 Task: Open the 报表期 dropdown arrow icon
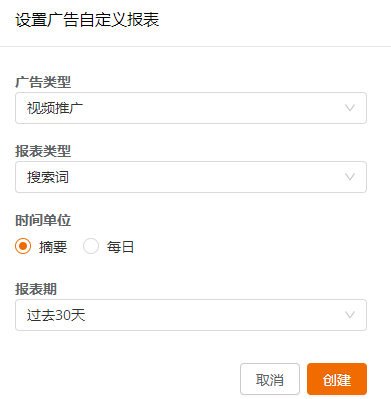click(350, 315)
